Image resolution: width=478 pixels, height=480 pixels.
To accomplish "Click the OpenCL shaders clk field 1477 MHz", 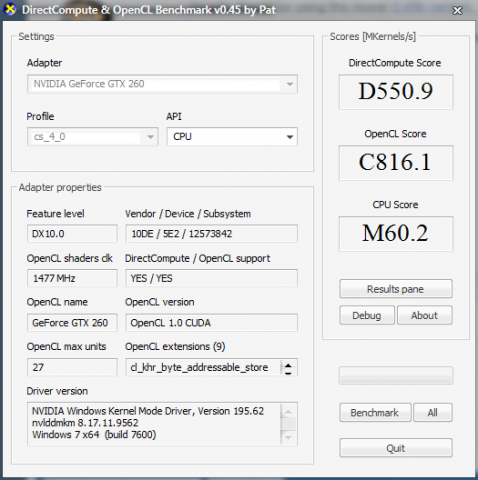I will coord(72,278).
